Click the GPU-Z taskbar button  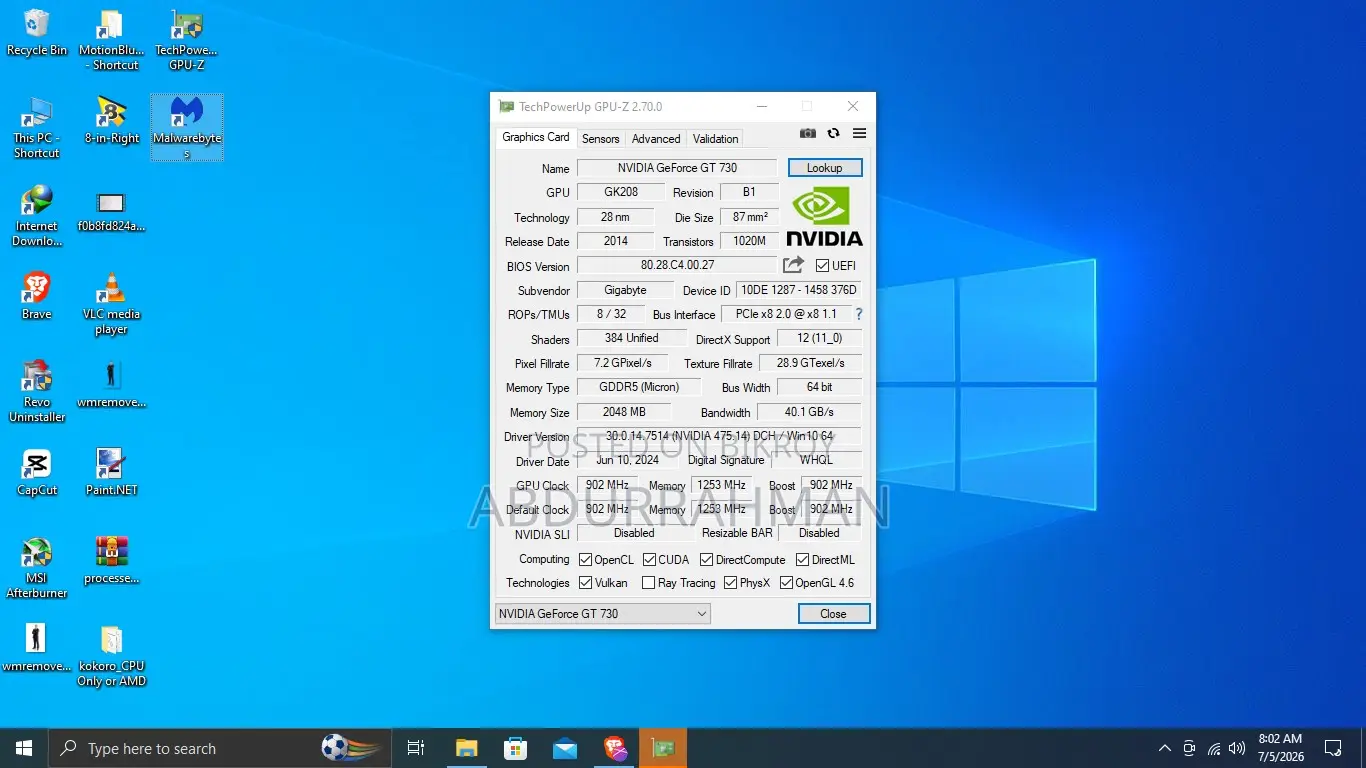pyautogui.click(x=663, y=748)
